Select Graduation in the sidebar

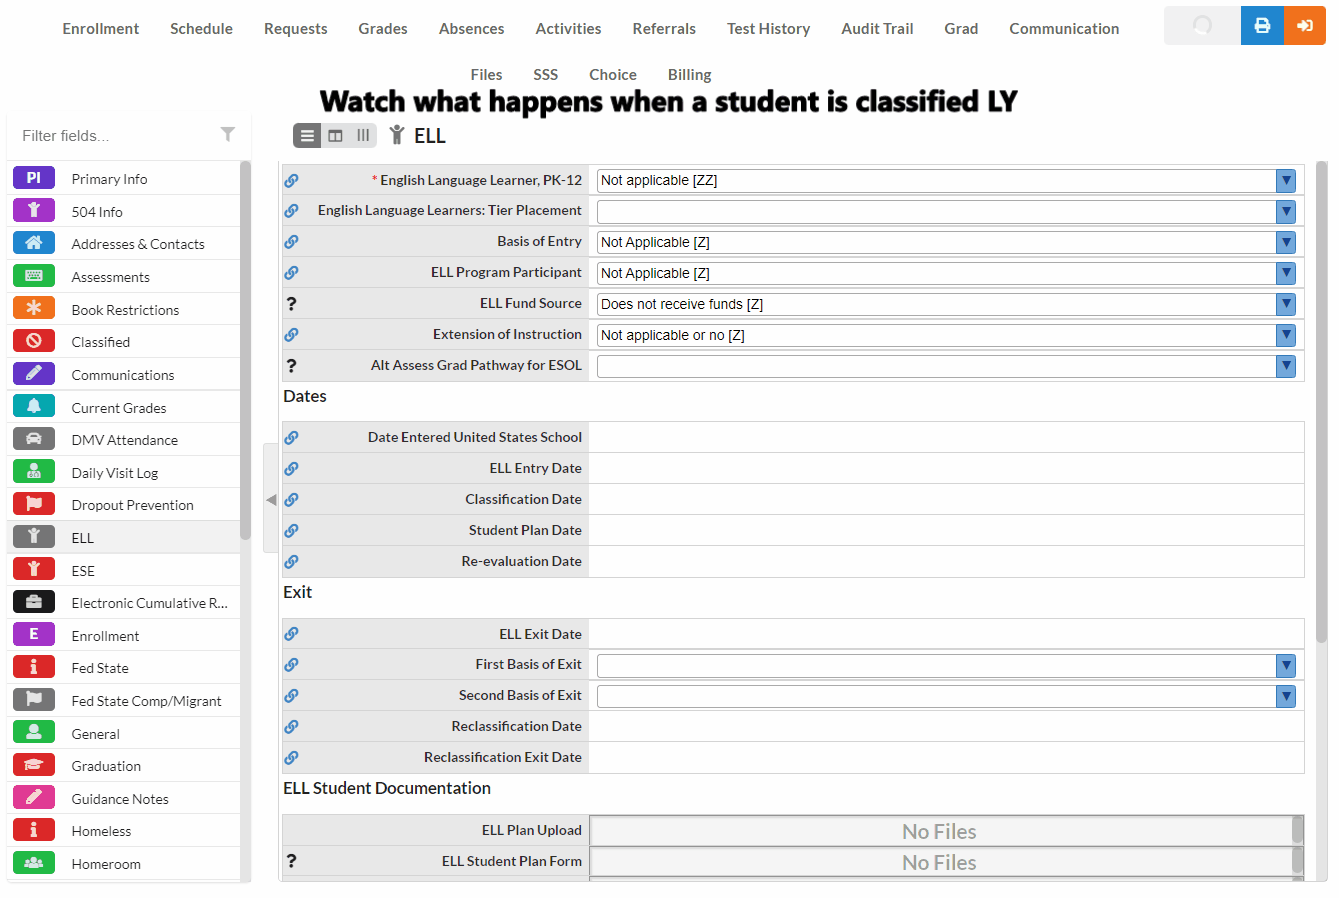coord(106,766)
